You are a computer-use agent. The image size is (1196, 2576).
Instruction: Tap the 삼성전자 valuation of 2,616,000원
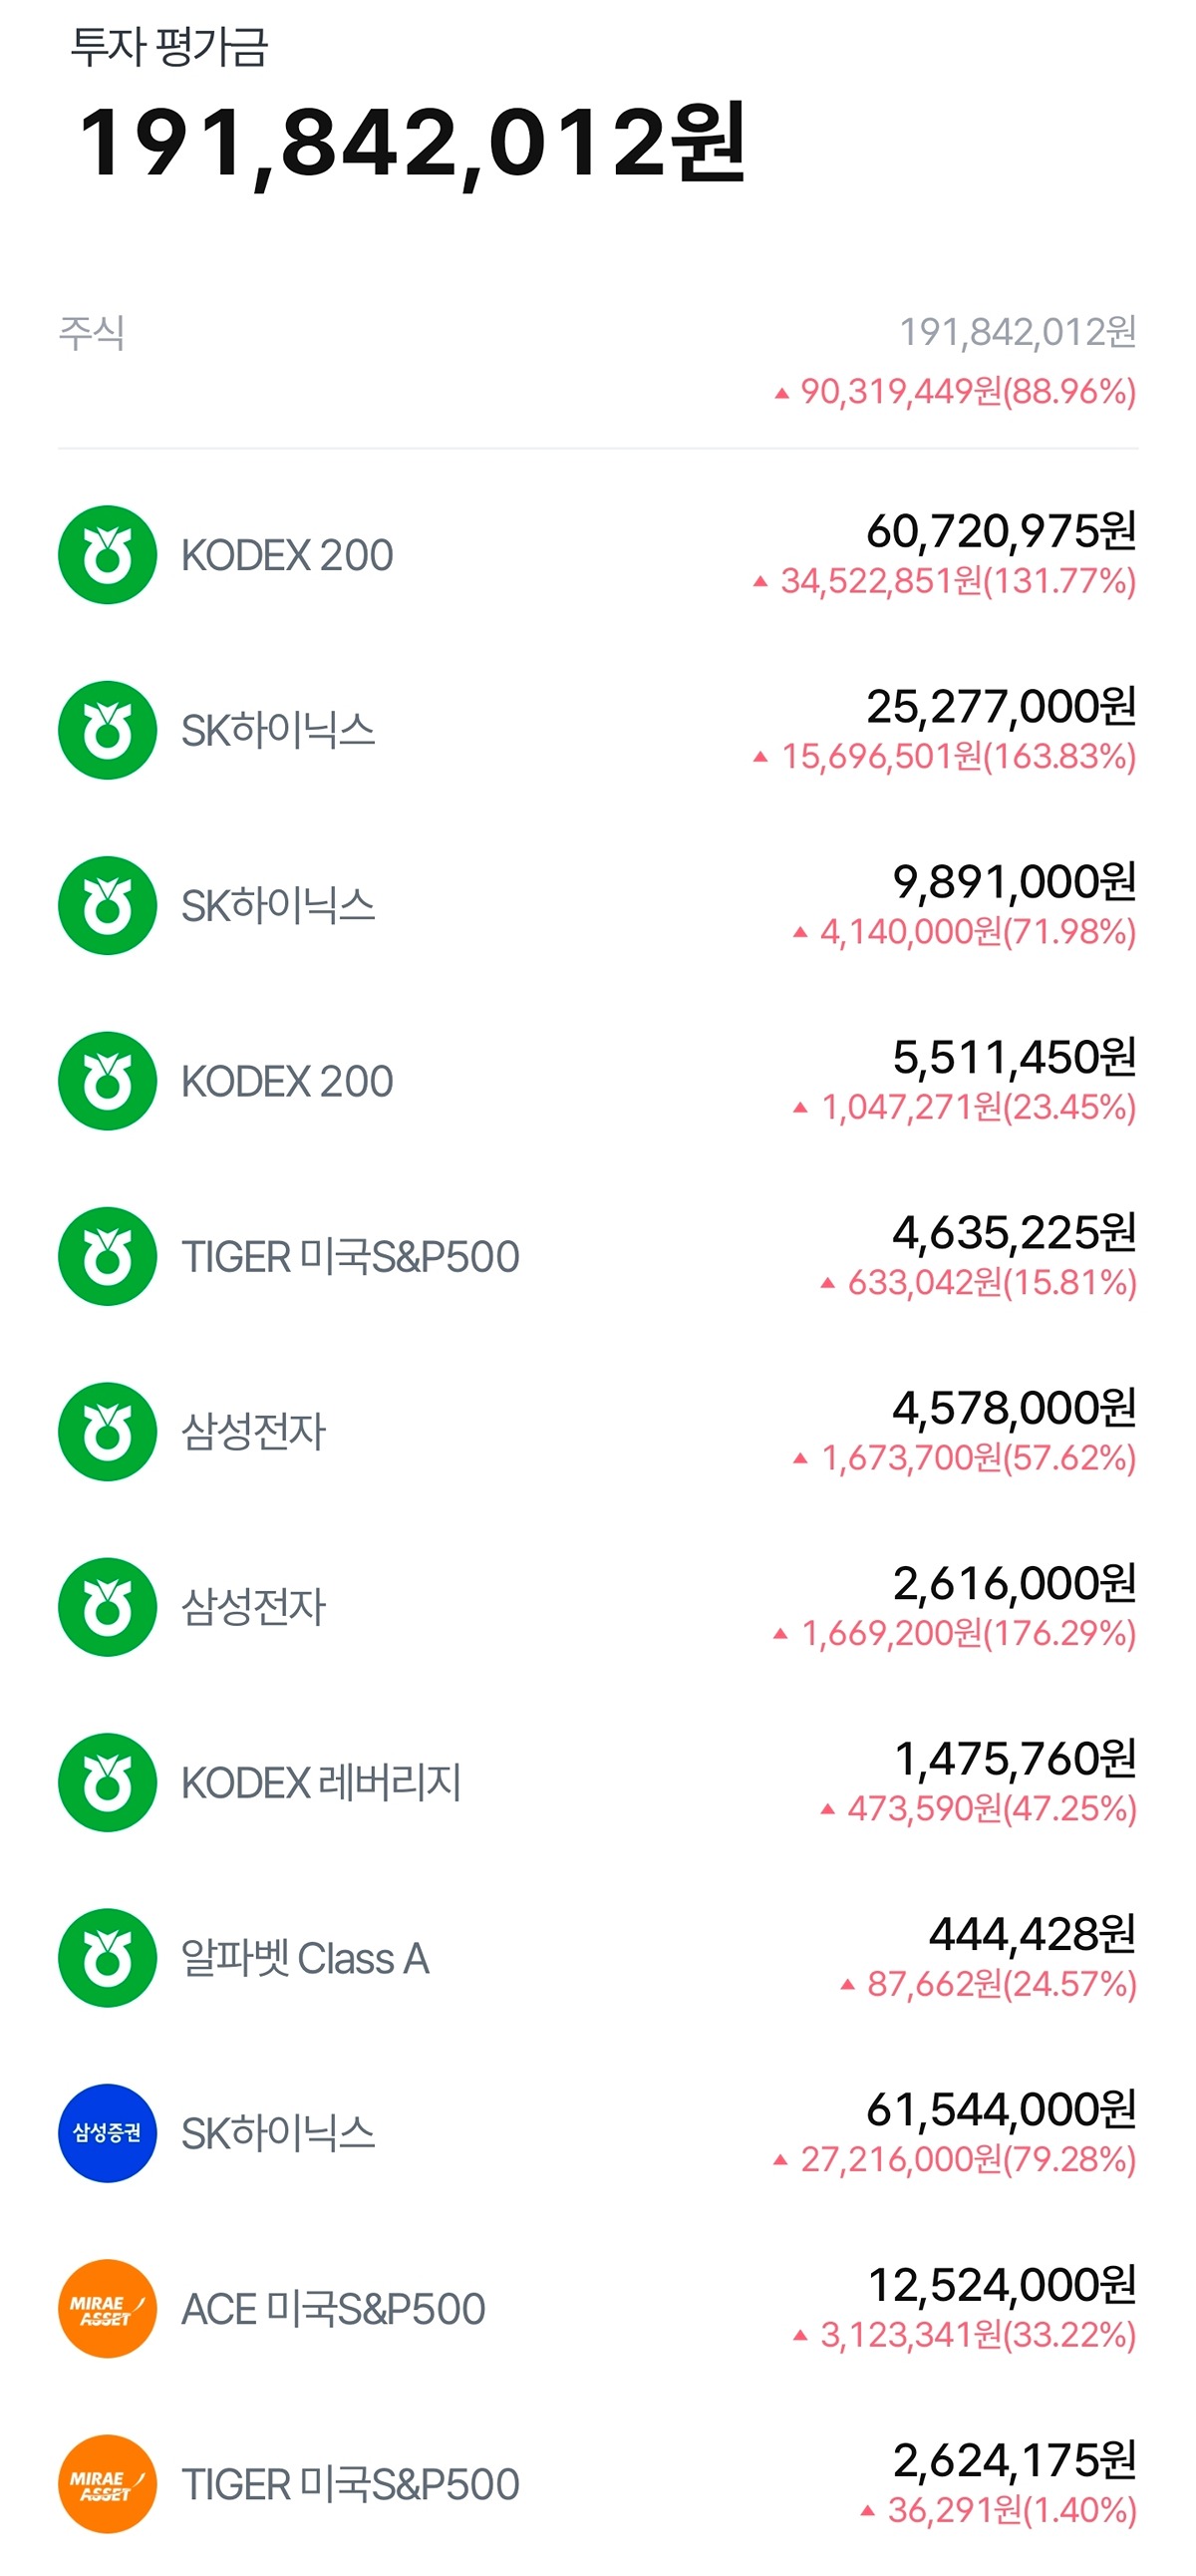tap(1013, 1583)
